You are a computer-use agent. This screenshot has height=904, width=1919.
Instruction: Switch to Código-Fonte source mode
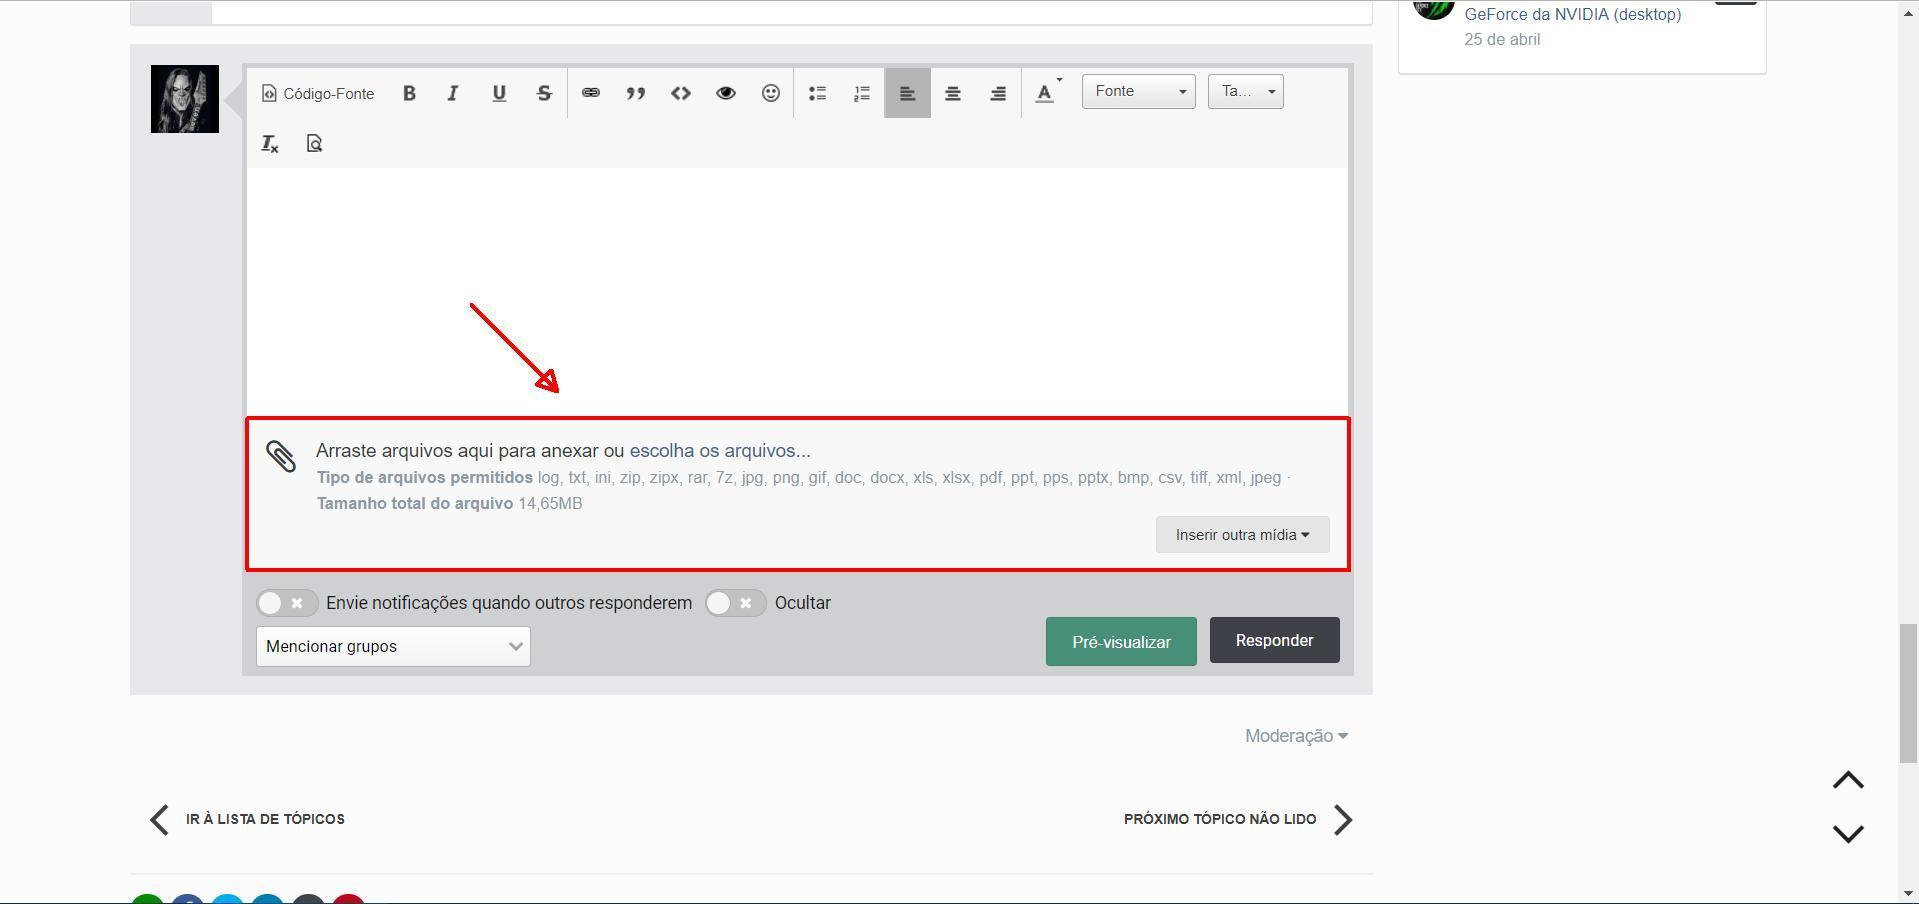[x=318, y=93]
